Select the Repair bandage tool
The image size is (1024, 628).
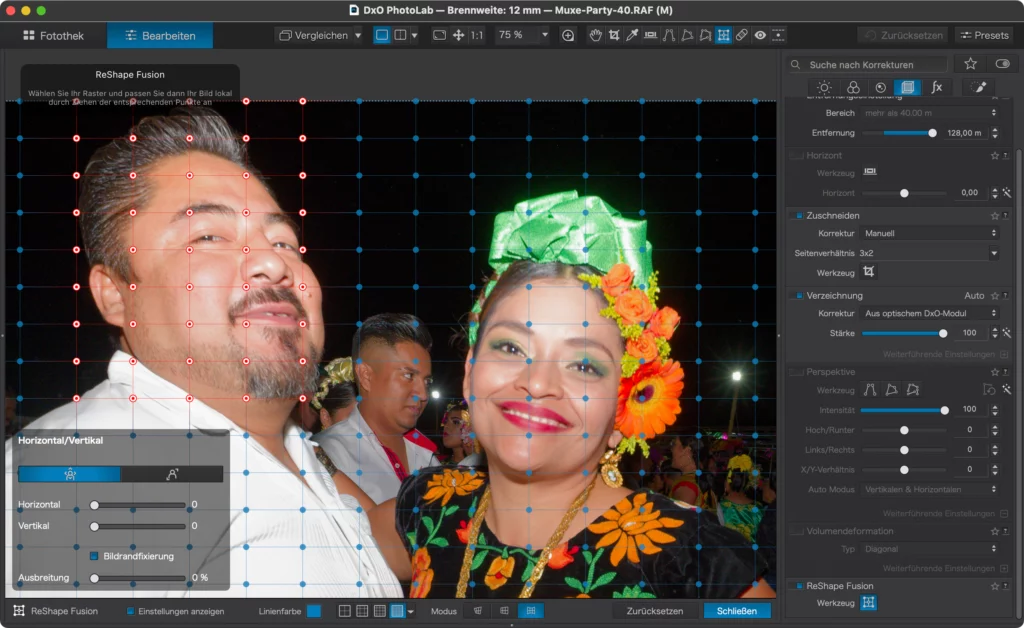[741, 35]
